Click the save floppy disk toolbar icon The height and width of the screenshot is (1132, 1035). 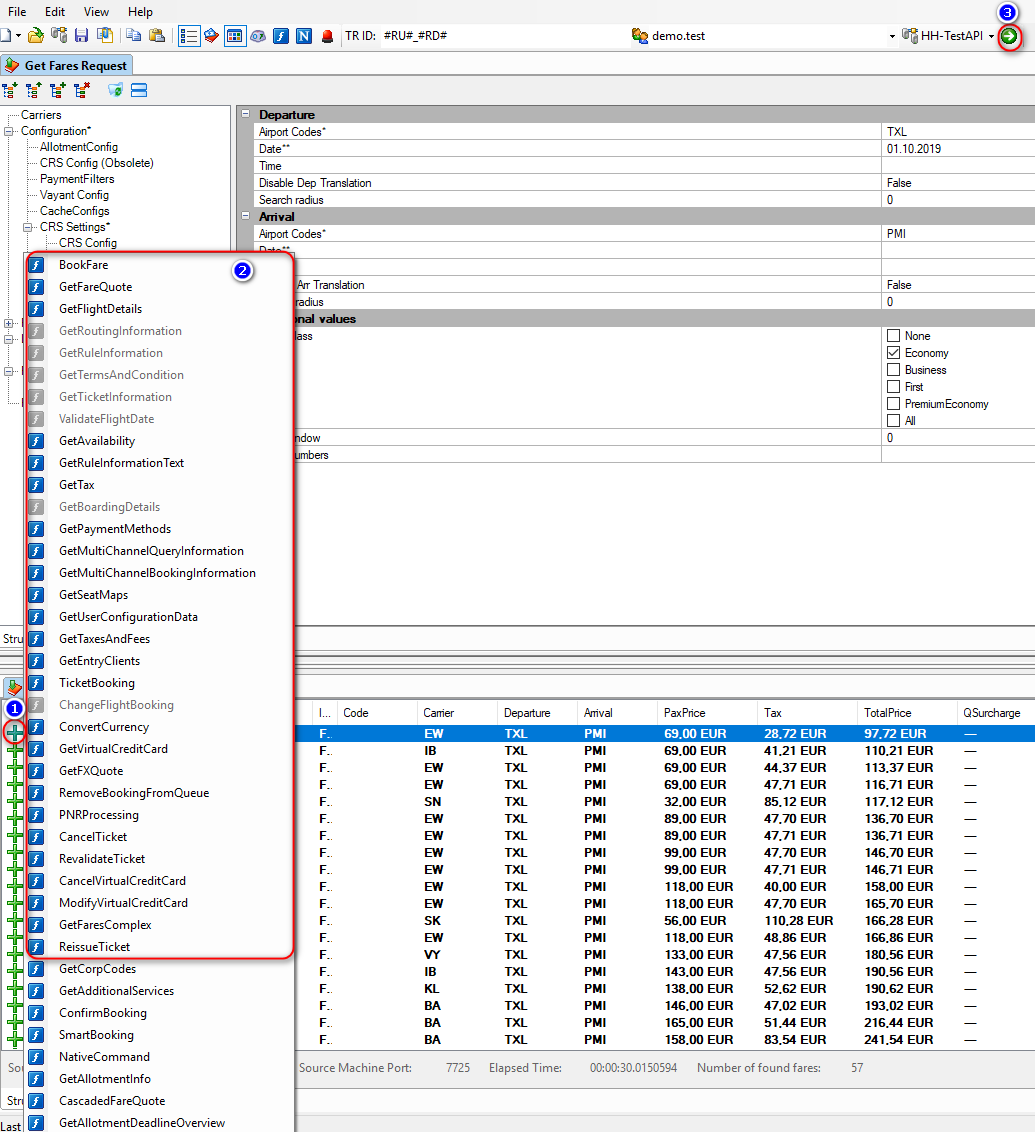81,36
